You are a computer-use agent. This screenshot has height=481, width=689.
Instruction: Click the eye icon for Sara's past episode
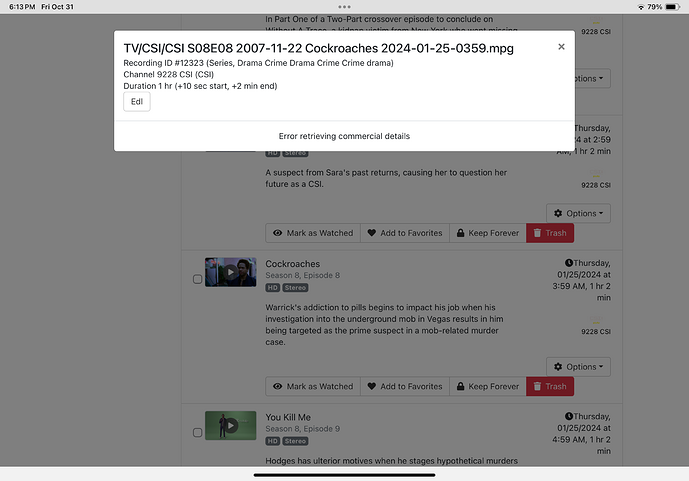point(277,233)
